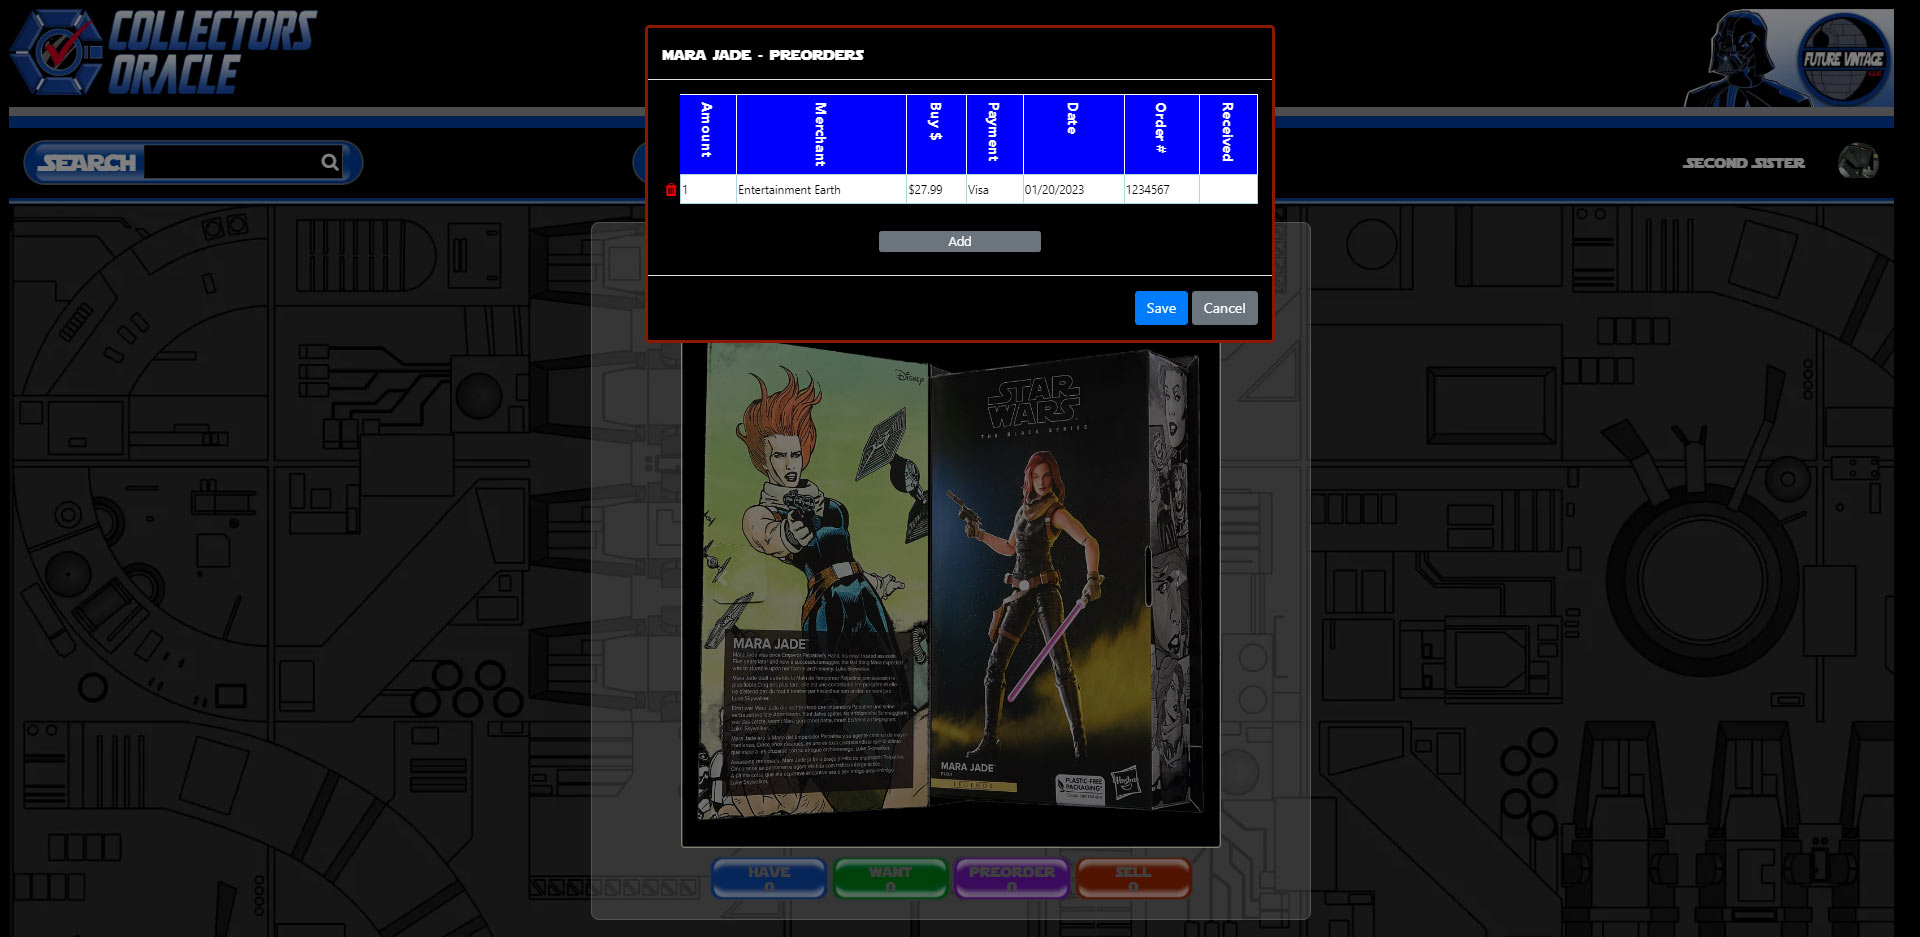Delete the Entertainment Earth preorder row
Image resolution: width=1920 pixels, height=937 pixels.
(670, 190)
